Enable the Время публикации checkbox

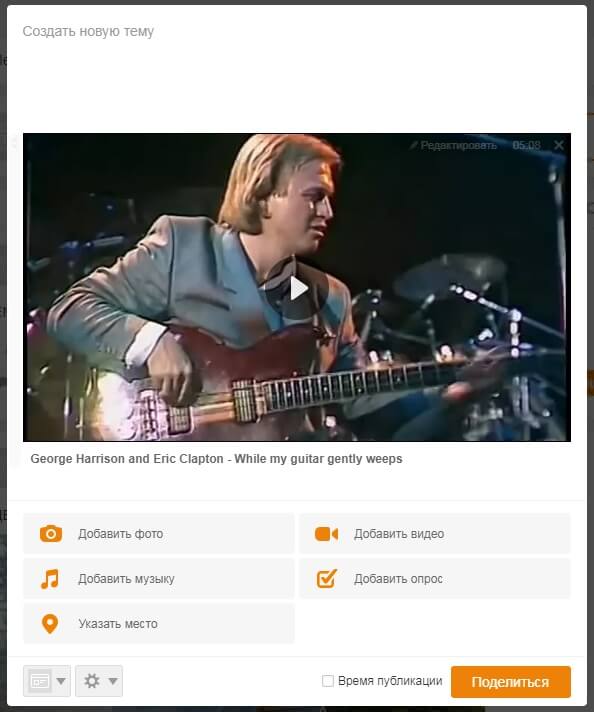(327, 681)
